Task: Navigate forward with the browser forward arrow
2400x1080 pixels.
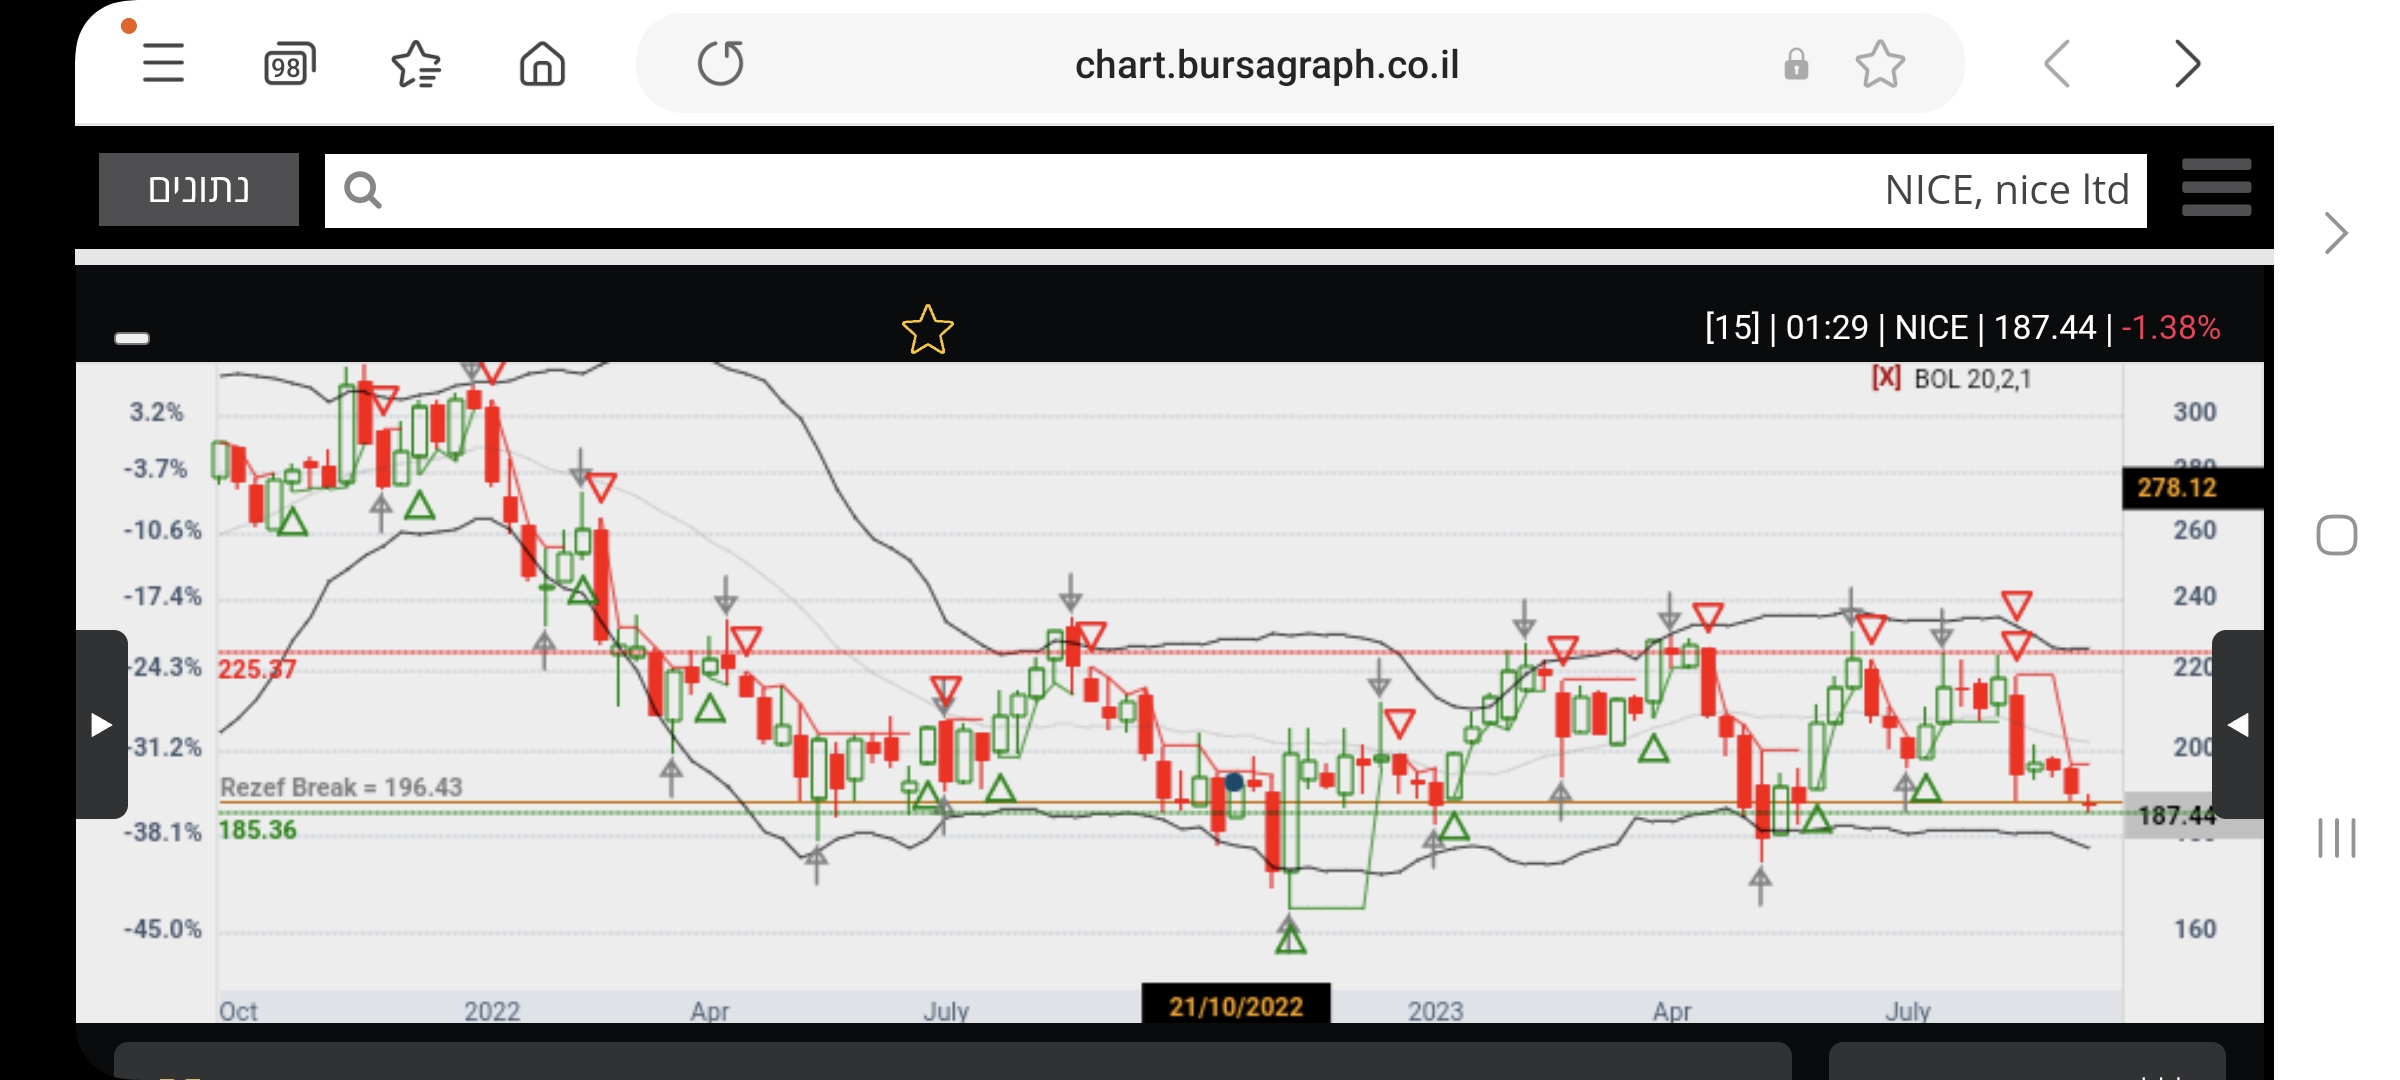Action: pyautogui.click(x=2187, y=65)
